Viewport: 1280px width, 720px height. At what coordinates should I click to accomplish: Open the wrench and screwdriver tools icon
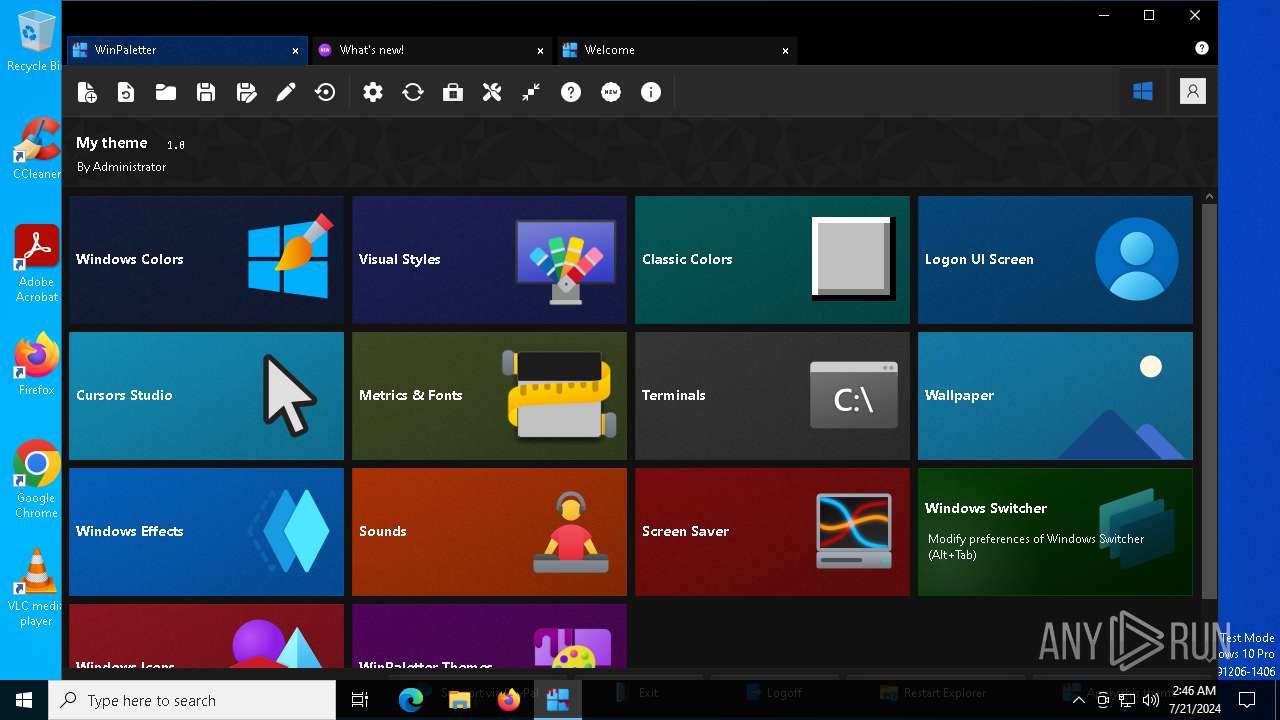click(492, 92)
